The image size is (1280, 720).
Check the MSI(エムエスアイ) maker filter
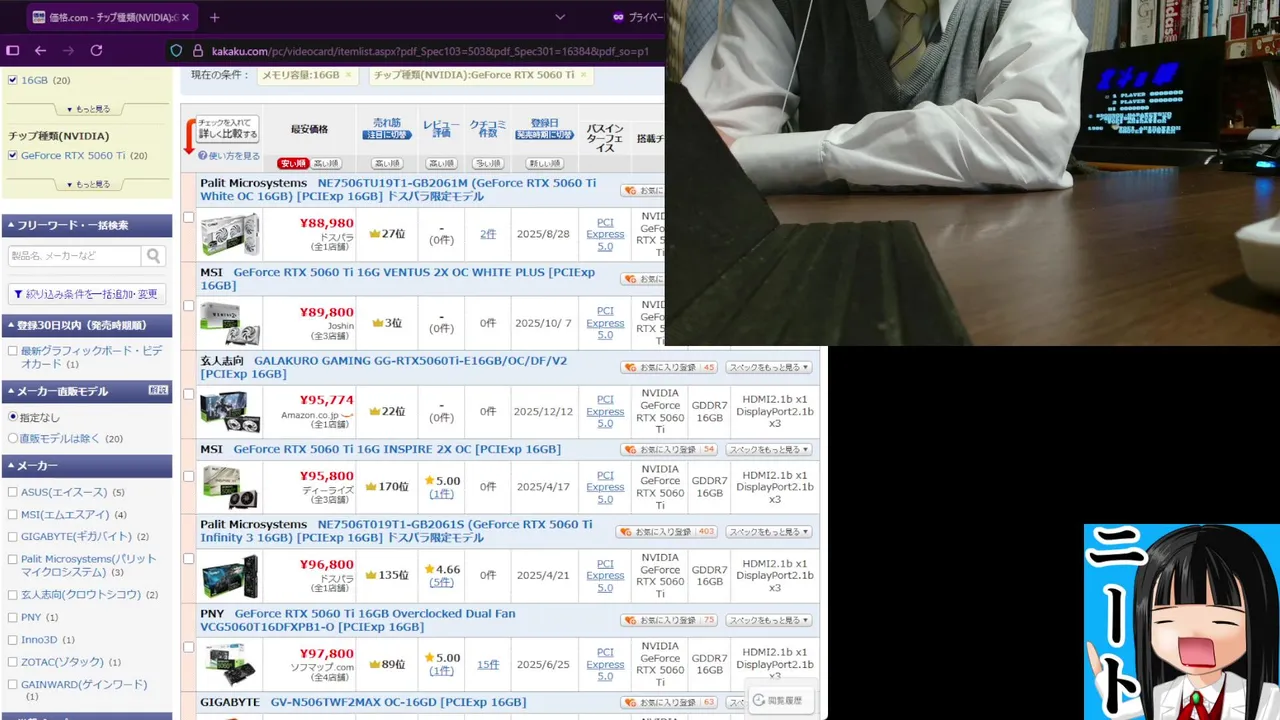13,514
